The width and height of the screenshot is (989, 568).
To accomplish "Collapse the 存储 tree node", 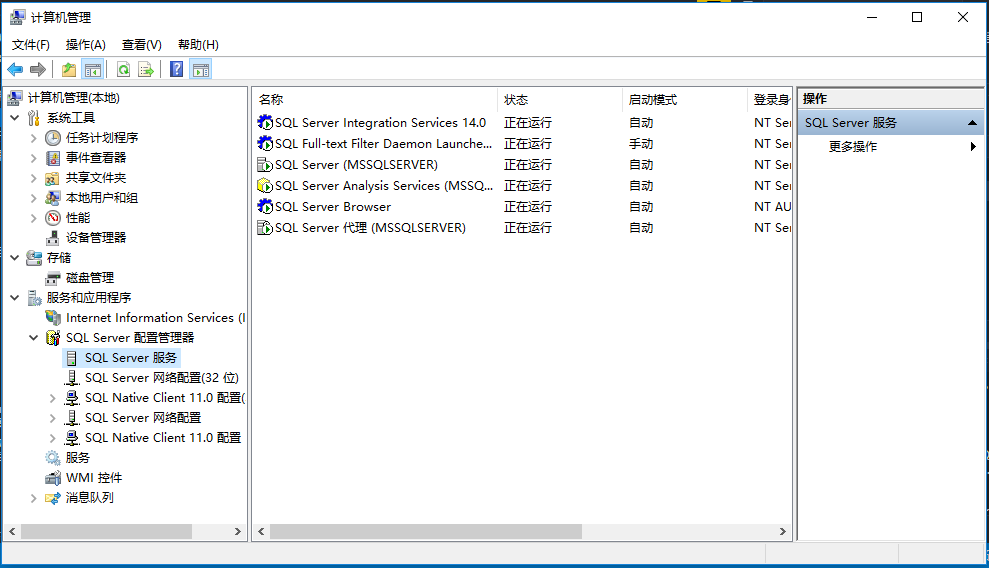I will pos(15,258).
